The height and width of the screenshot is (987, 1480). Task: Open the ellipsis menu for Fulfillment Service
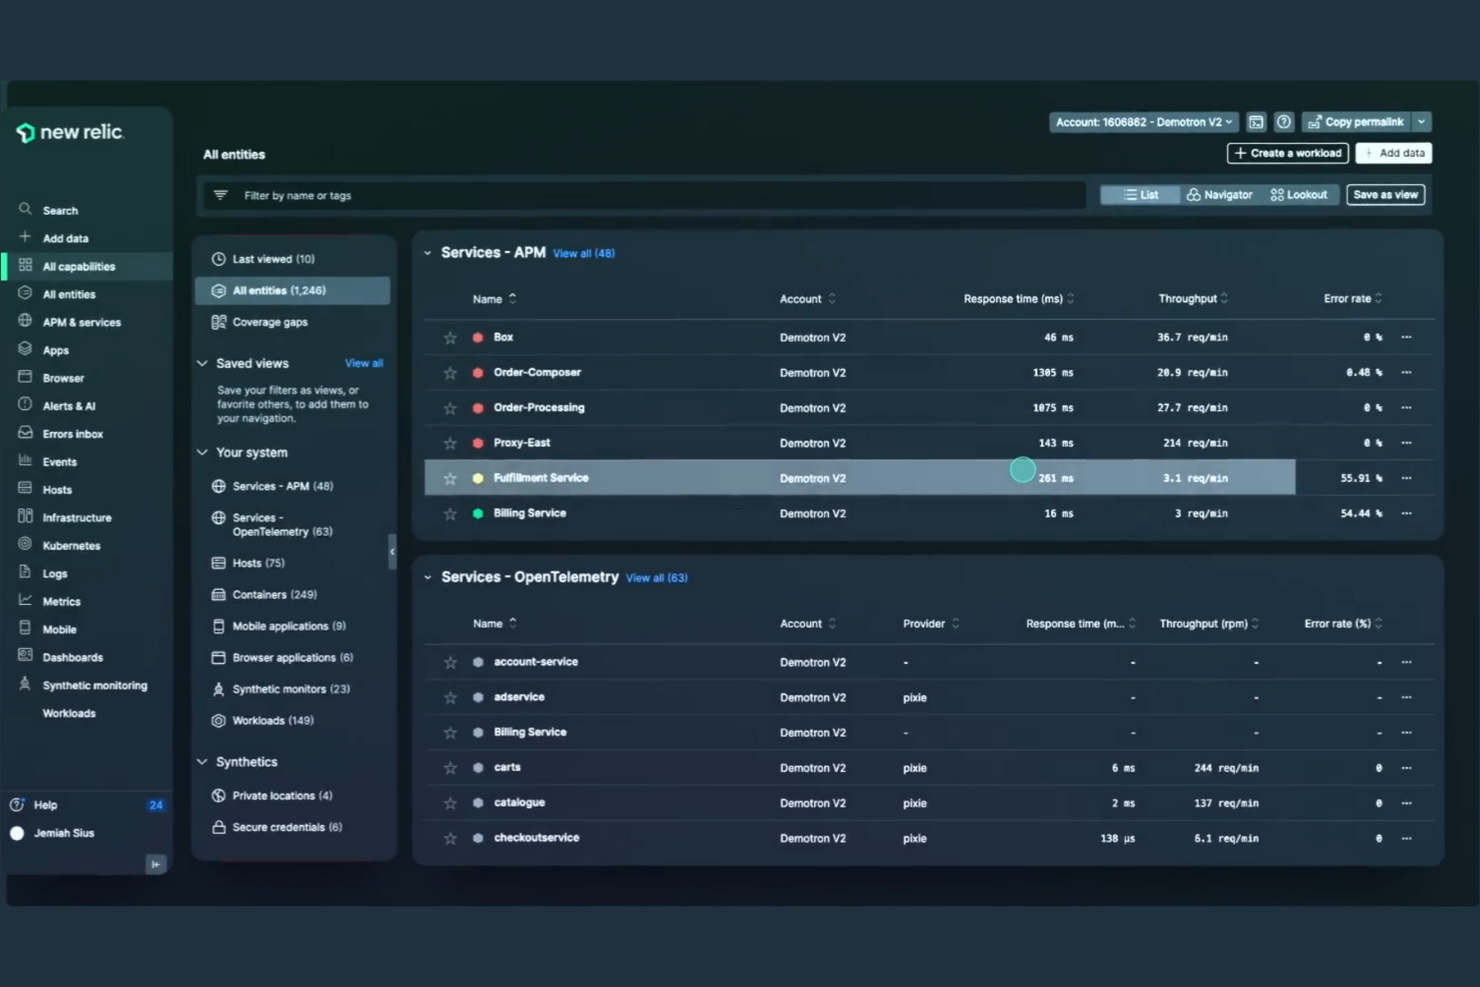point(1406,478)
